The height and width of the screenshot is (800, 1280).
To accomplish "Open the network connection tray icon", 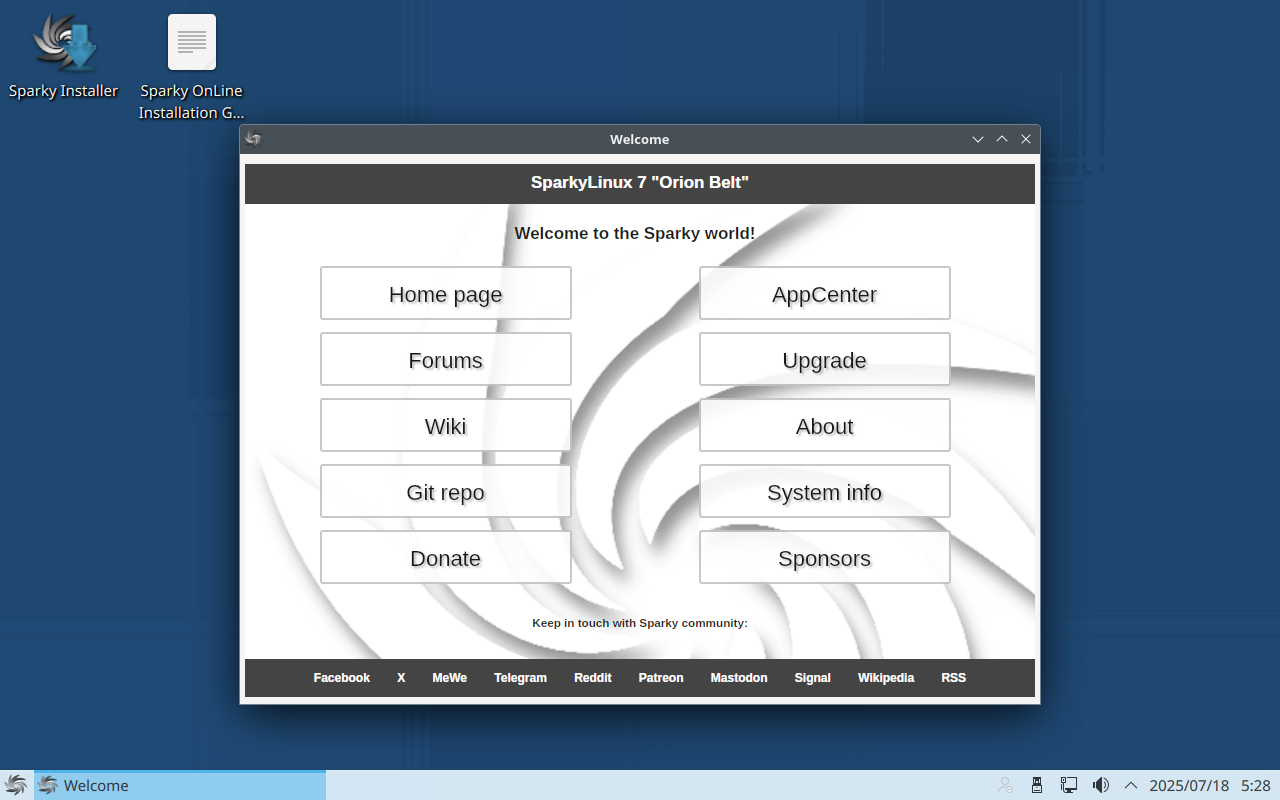I will (x=1069, y=785).
